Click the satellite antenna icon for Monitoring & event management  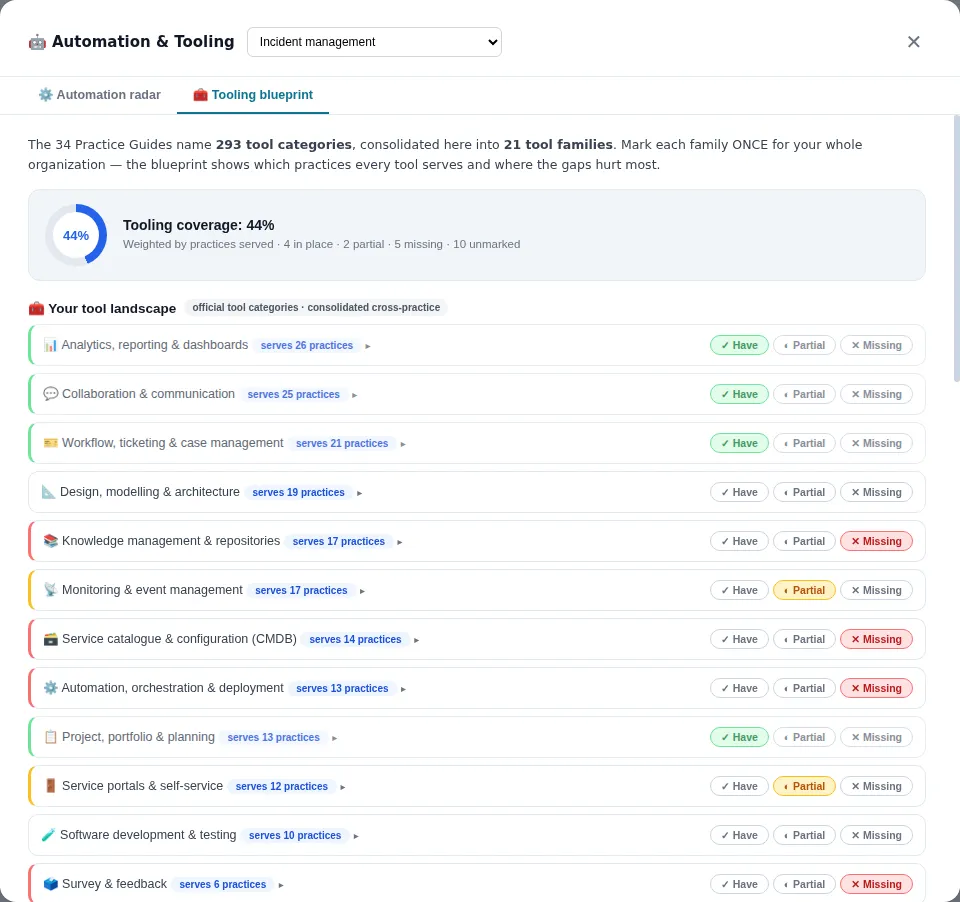coord(50,590)
